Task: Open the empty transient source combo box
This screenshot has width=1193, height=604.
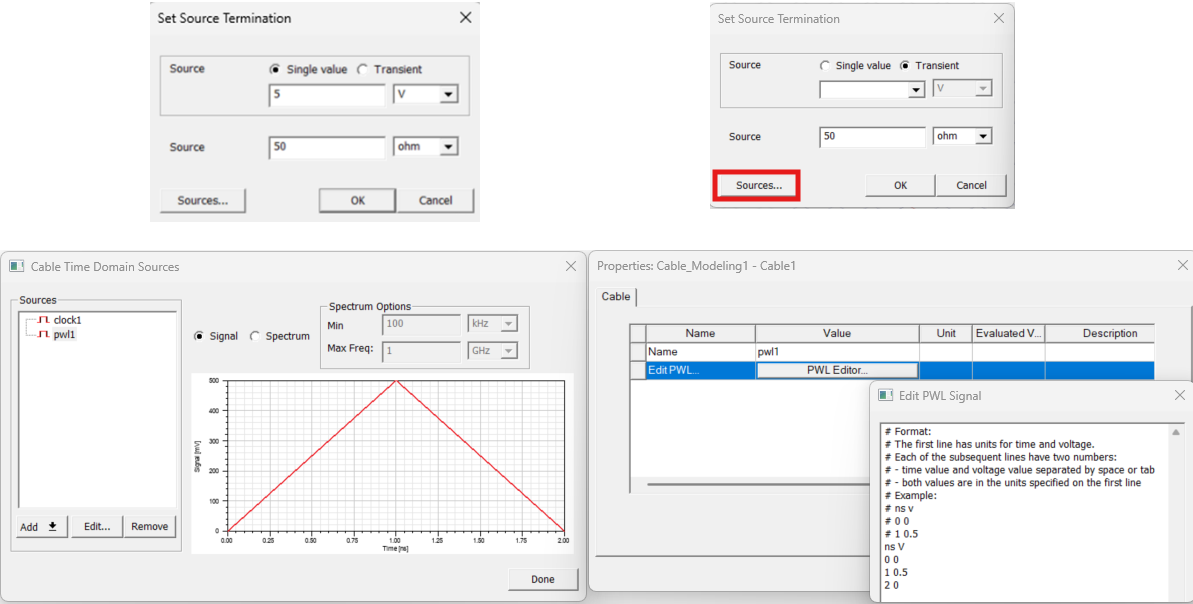Action: point(871,89)
